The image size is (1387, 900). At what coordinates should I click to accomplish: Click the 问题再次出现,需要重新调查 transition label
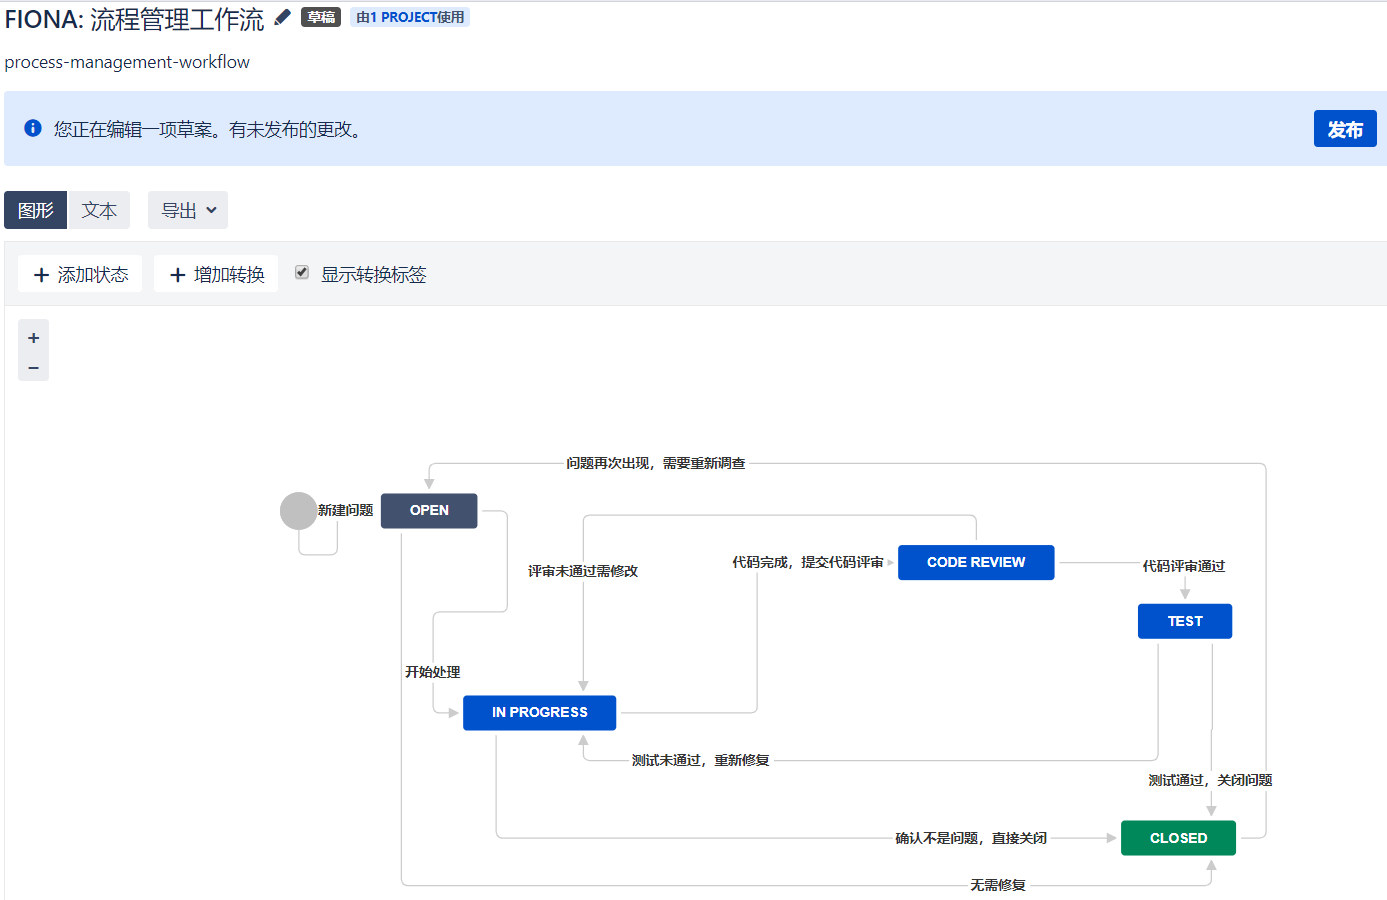click(x=656, y=463)
